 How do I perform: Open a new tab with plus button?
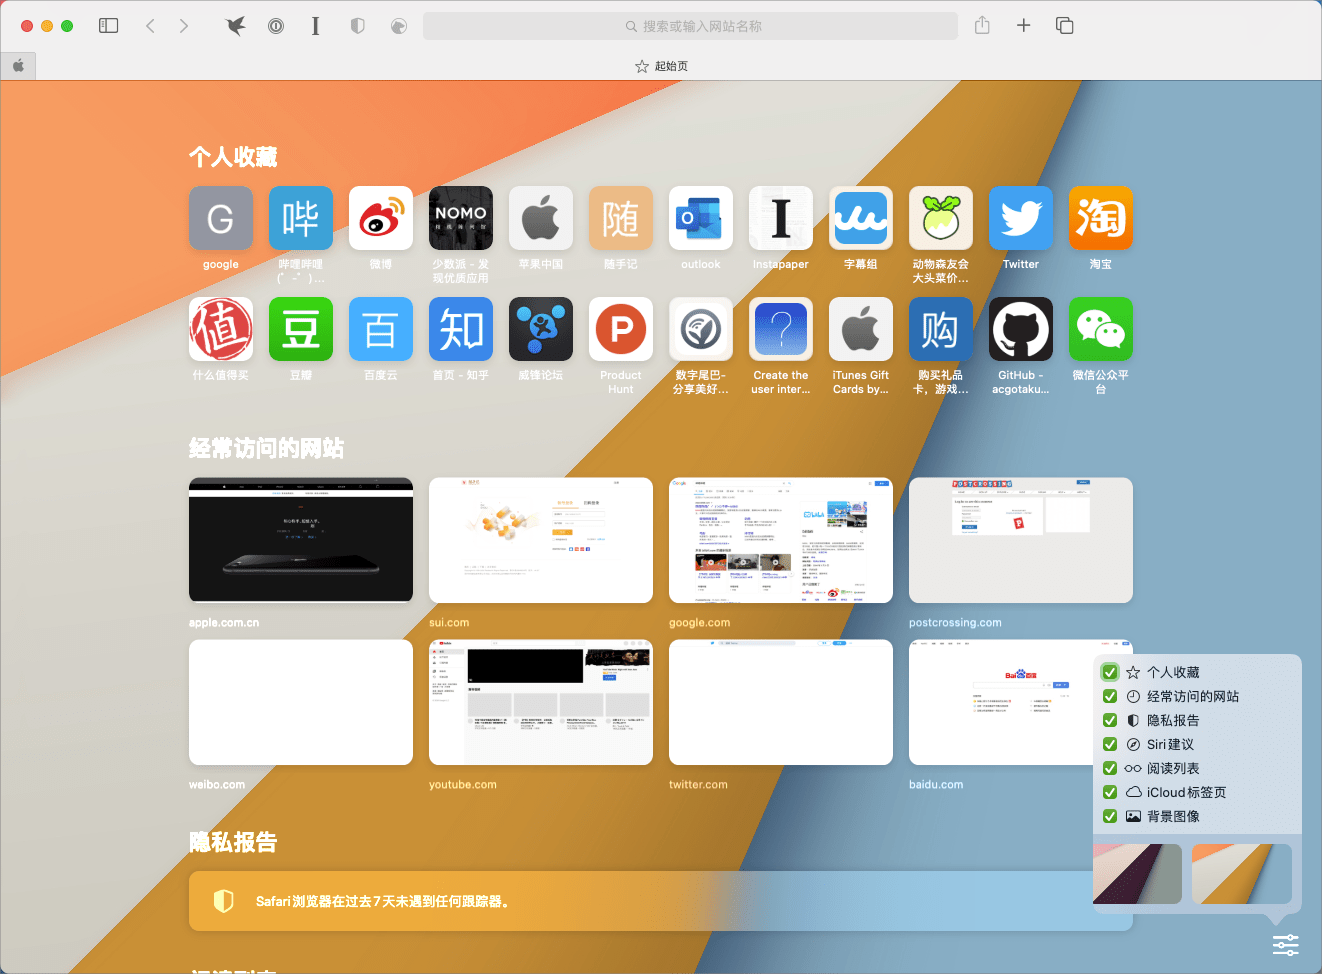(x=1023, y=26)
